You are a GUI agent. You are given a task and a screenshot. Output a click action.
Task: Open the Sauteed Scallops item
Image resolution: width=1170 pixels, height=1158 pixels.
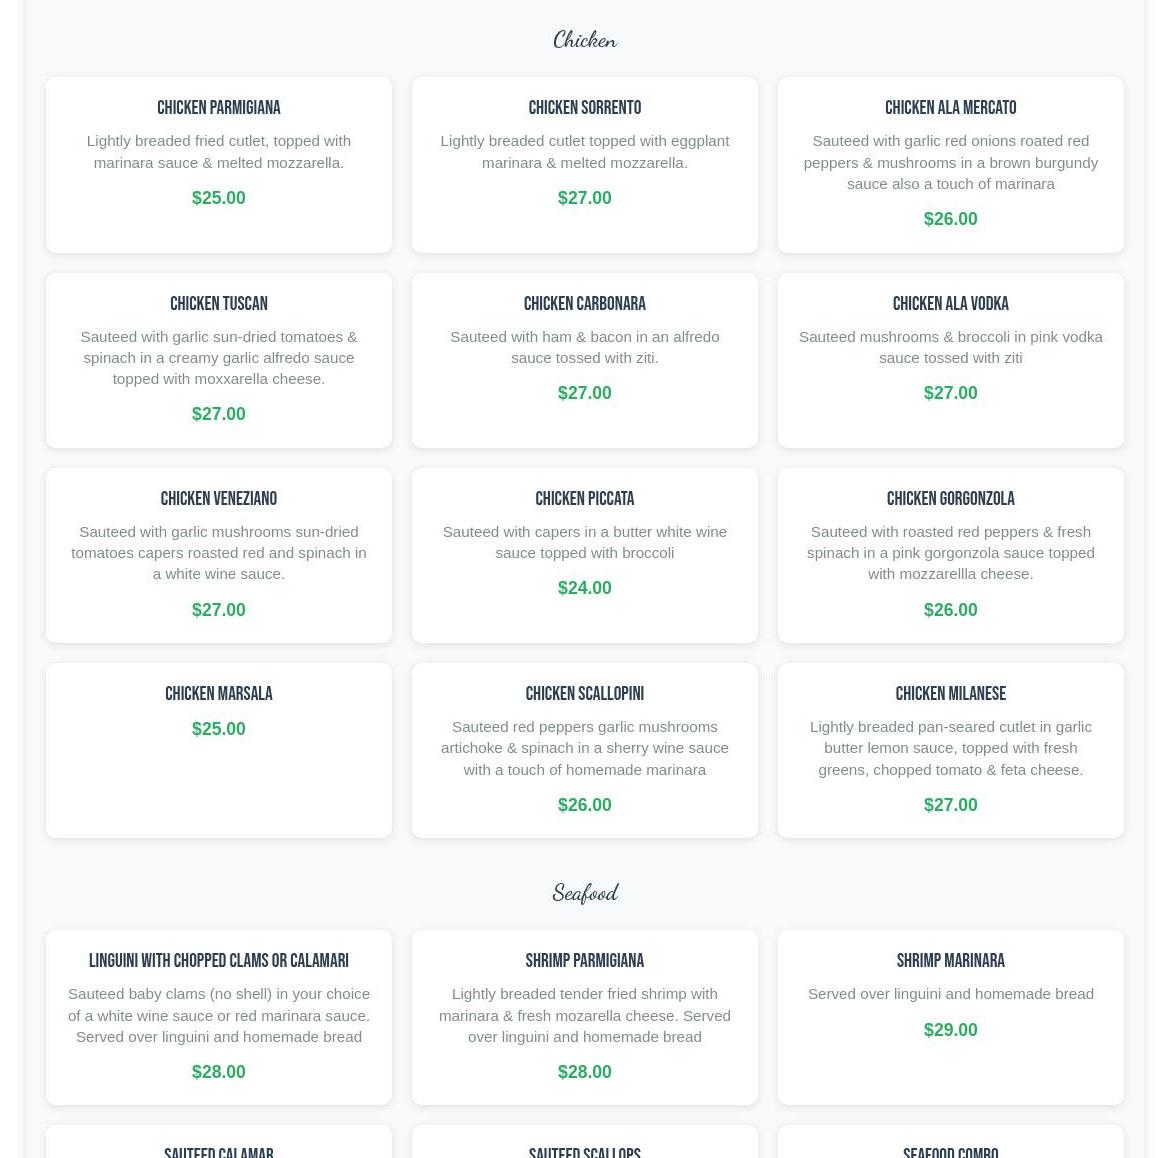tap(584, 1142)
